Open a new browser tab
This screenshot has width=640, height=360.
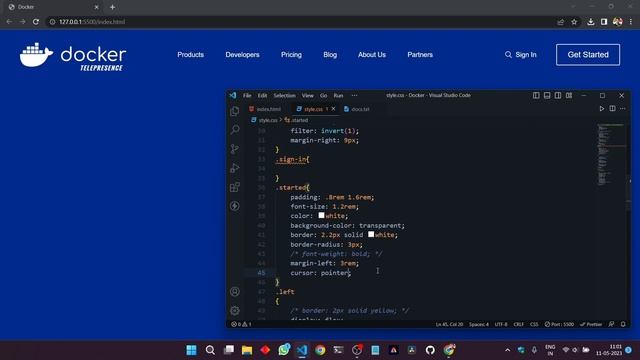point(112,7)
